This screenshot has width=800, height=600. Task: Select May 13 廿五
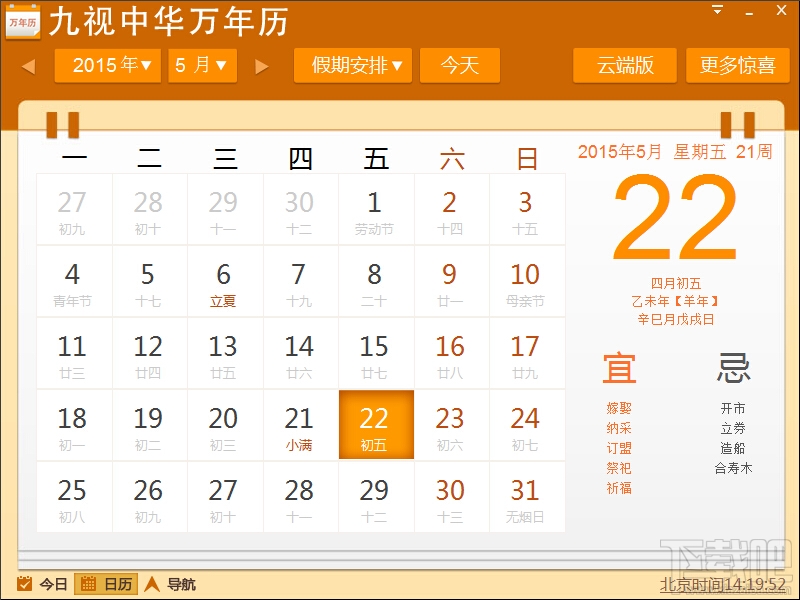(225, 354)
